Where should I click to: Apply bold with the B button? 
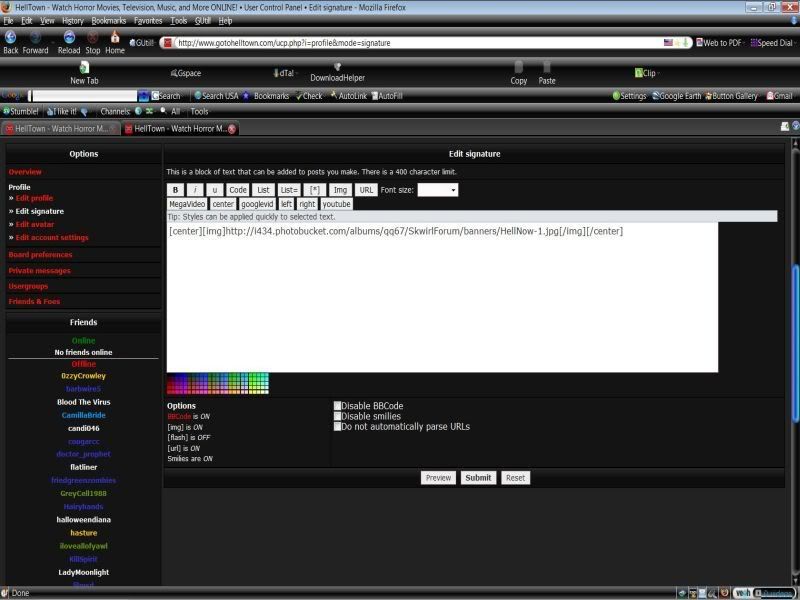point(175,190)
